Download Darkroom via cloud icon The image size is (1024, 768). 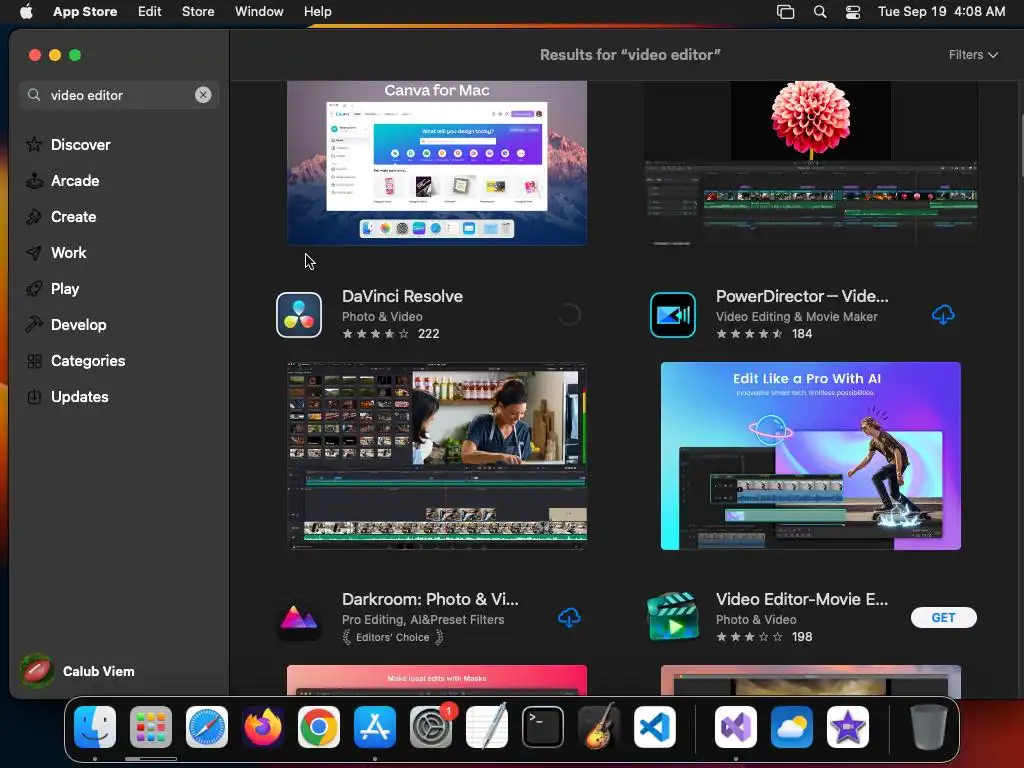pos(569,618)
